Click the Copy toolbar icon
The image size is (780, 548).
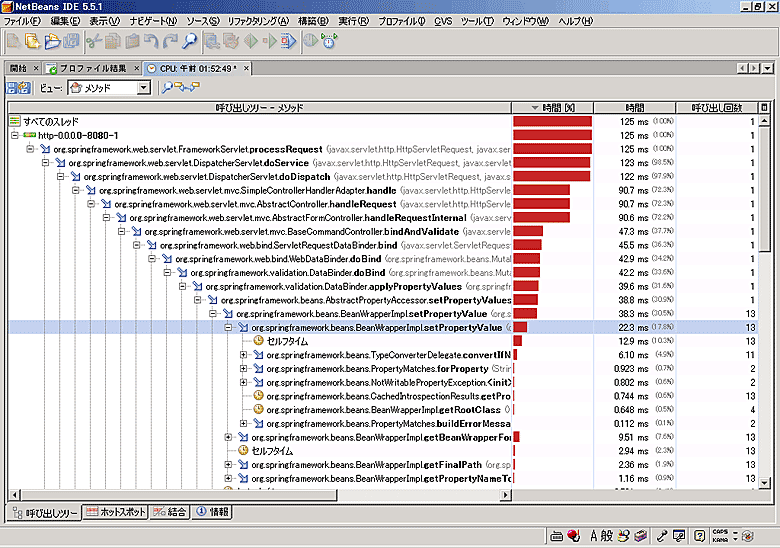pos(112,41)
